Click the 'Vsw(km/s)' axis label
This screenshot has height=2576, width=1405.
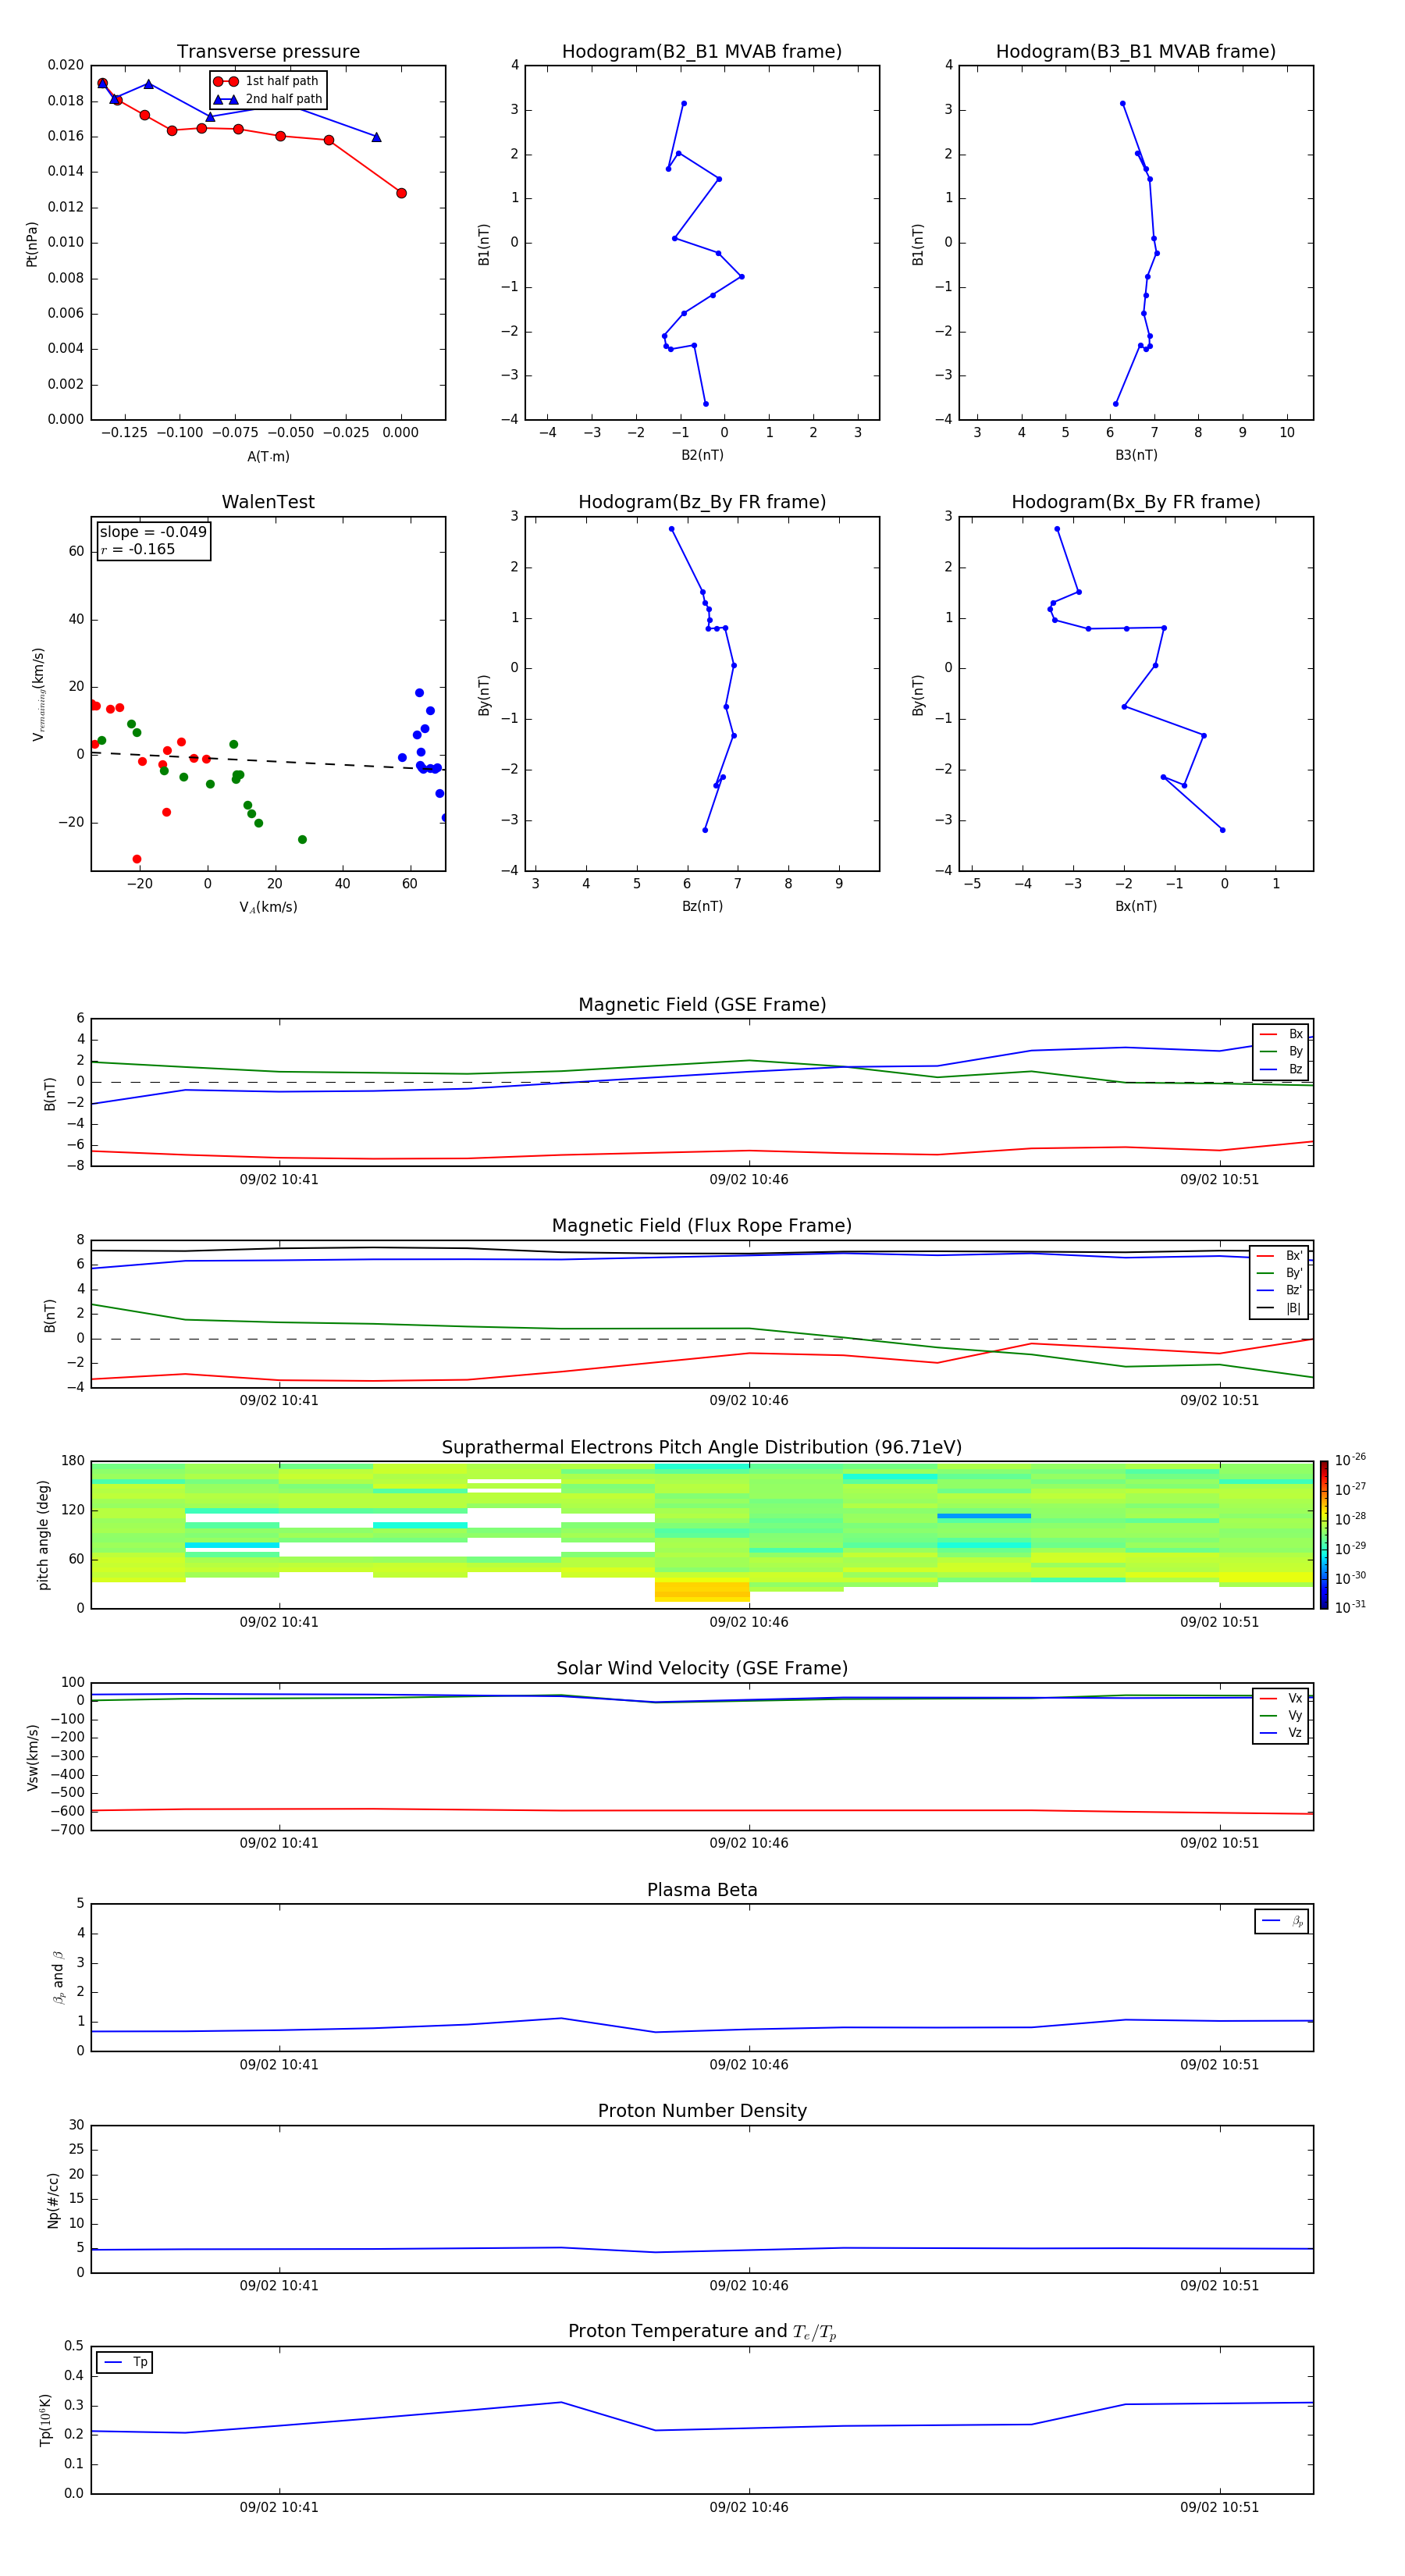tap(33, 1757)
